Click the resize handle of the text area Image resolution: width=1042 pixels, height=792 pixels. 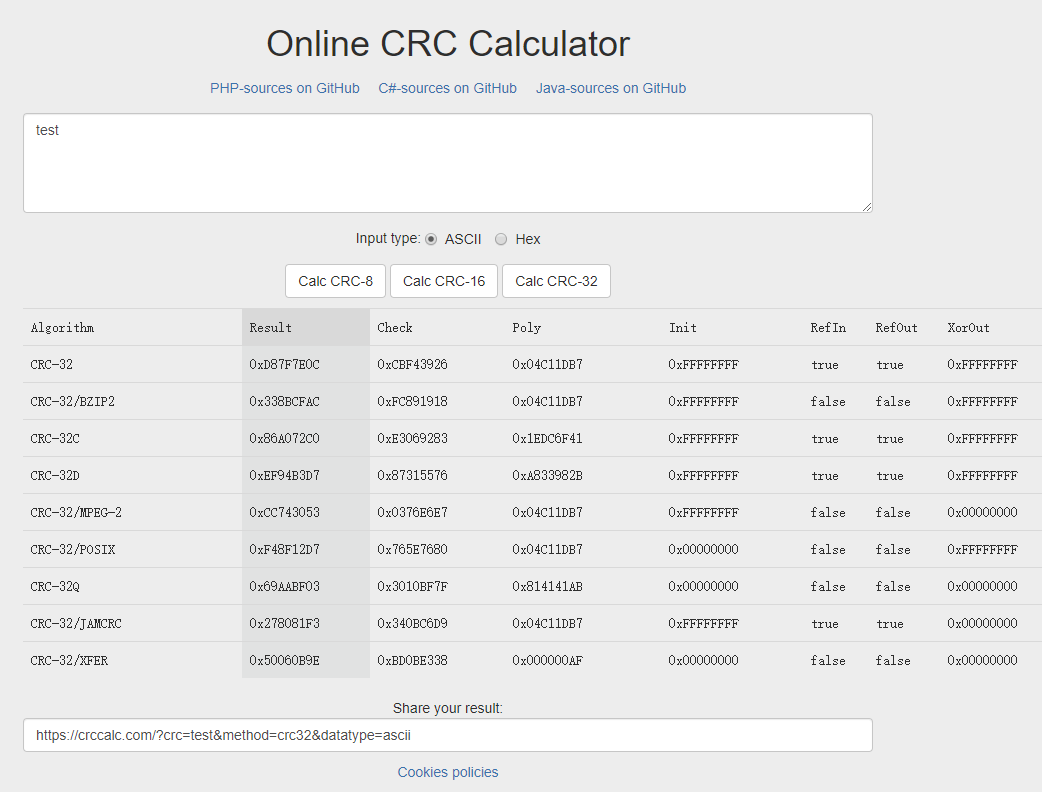867,207
